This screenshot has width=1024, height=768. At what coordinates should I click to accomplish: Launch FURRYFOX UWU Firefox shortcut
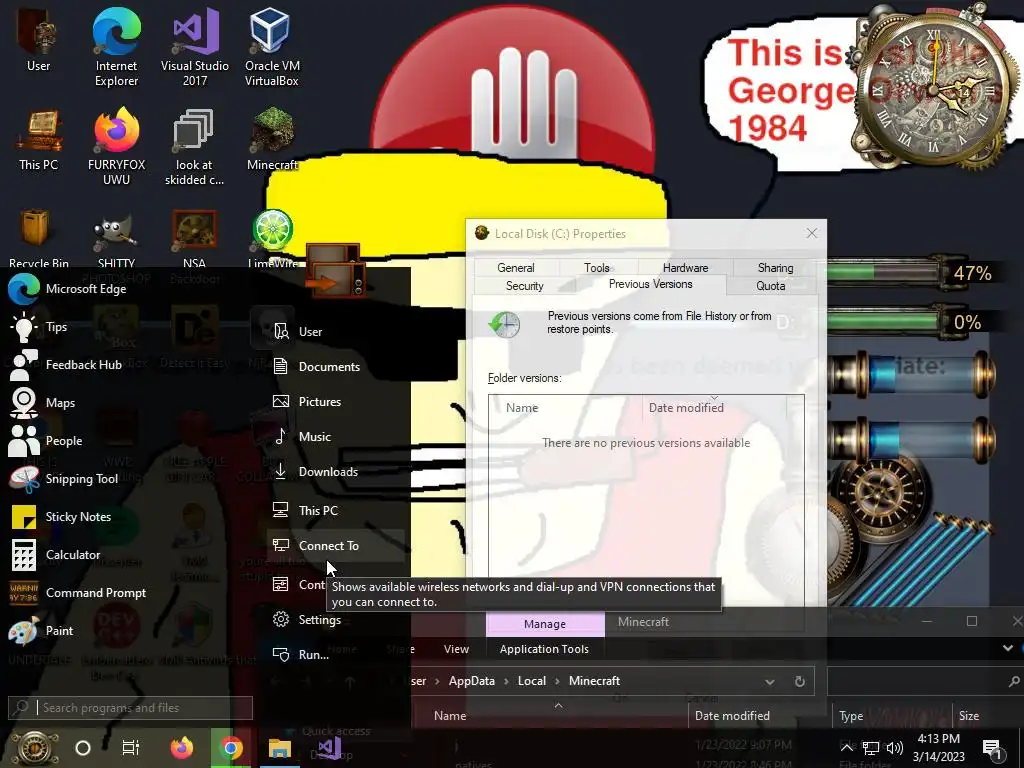pos(116,146)
